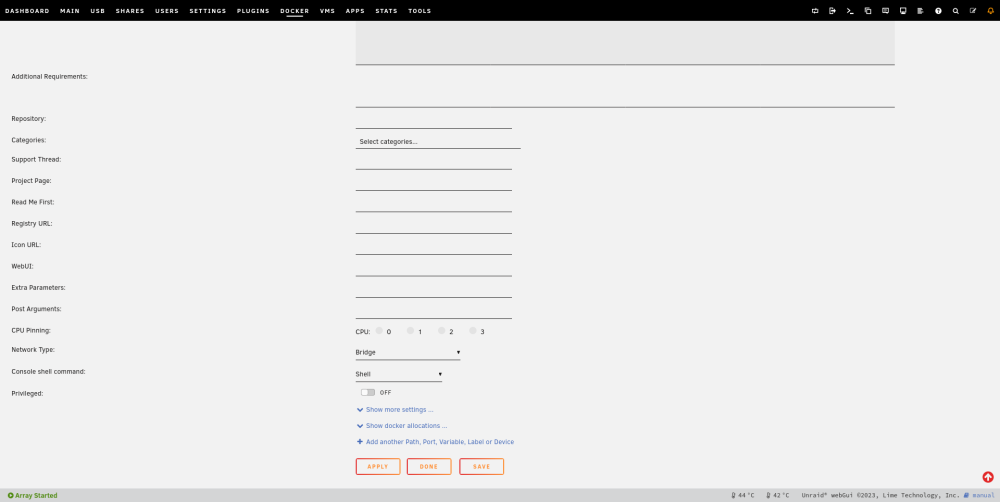Open the VMs page
Screen dimensions: 1000x502
point(327,11)
